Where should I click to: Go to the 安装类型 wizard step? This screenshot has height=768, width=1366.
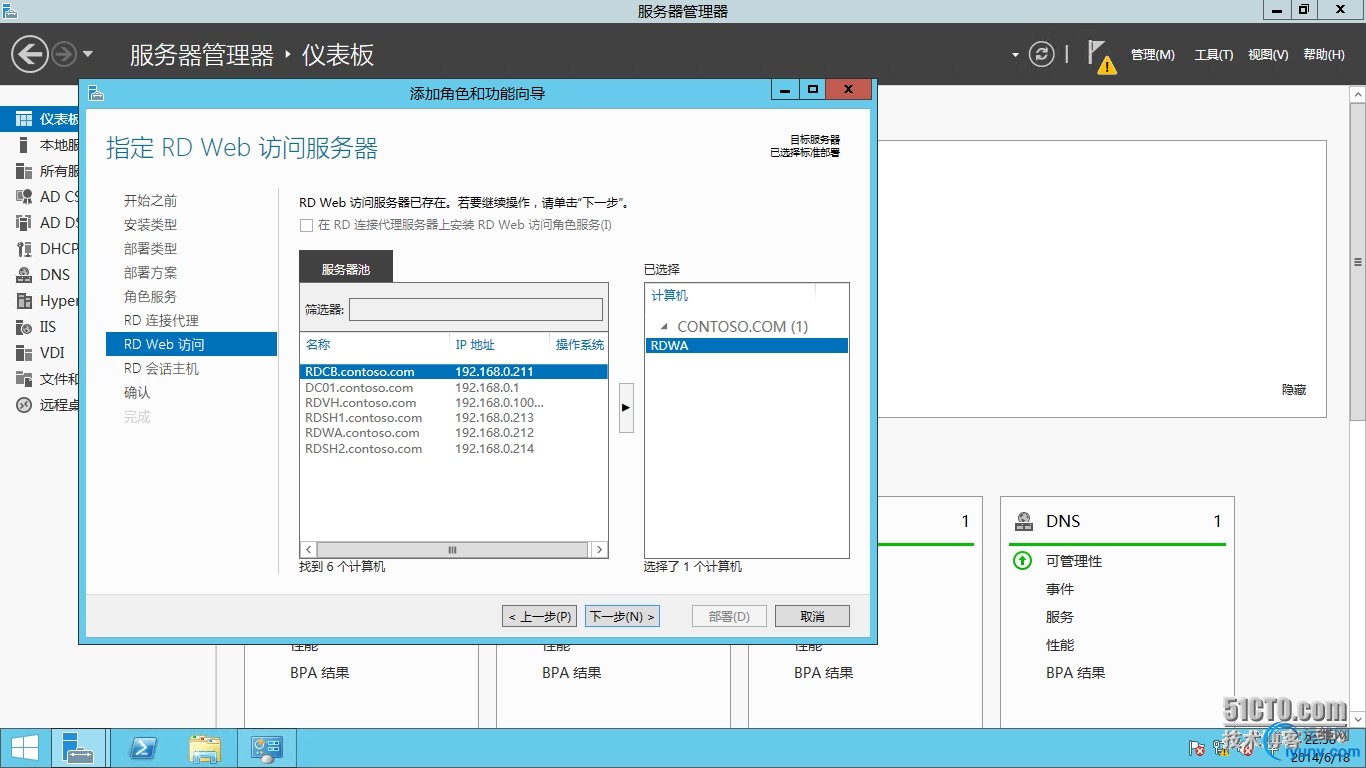[150, 225]
